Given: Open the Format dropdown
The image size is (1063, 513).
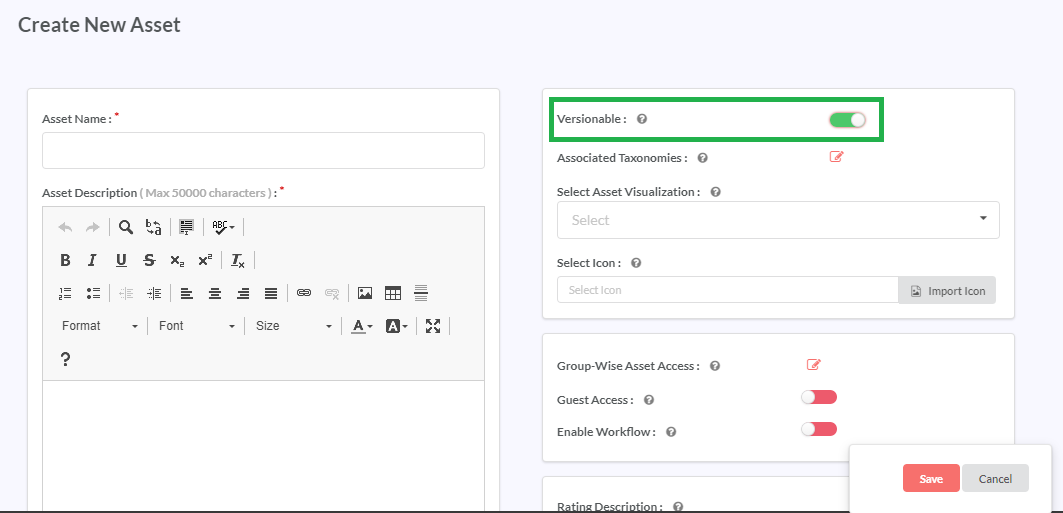Looking at the screenshot, I should pos(100,326).
